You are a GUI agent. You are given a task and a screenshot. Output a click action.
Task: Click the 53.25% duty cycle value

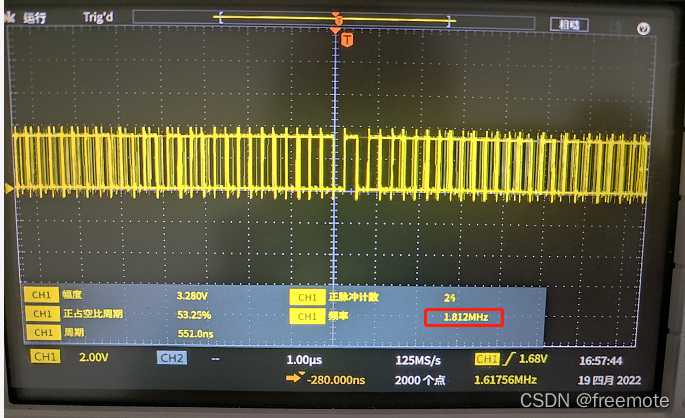[x=194, y=315]
